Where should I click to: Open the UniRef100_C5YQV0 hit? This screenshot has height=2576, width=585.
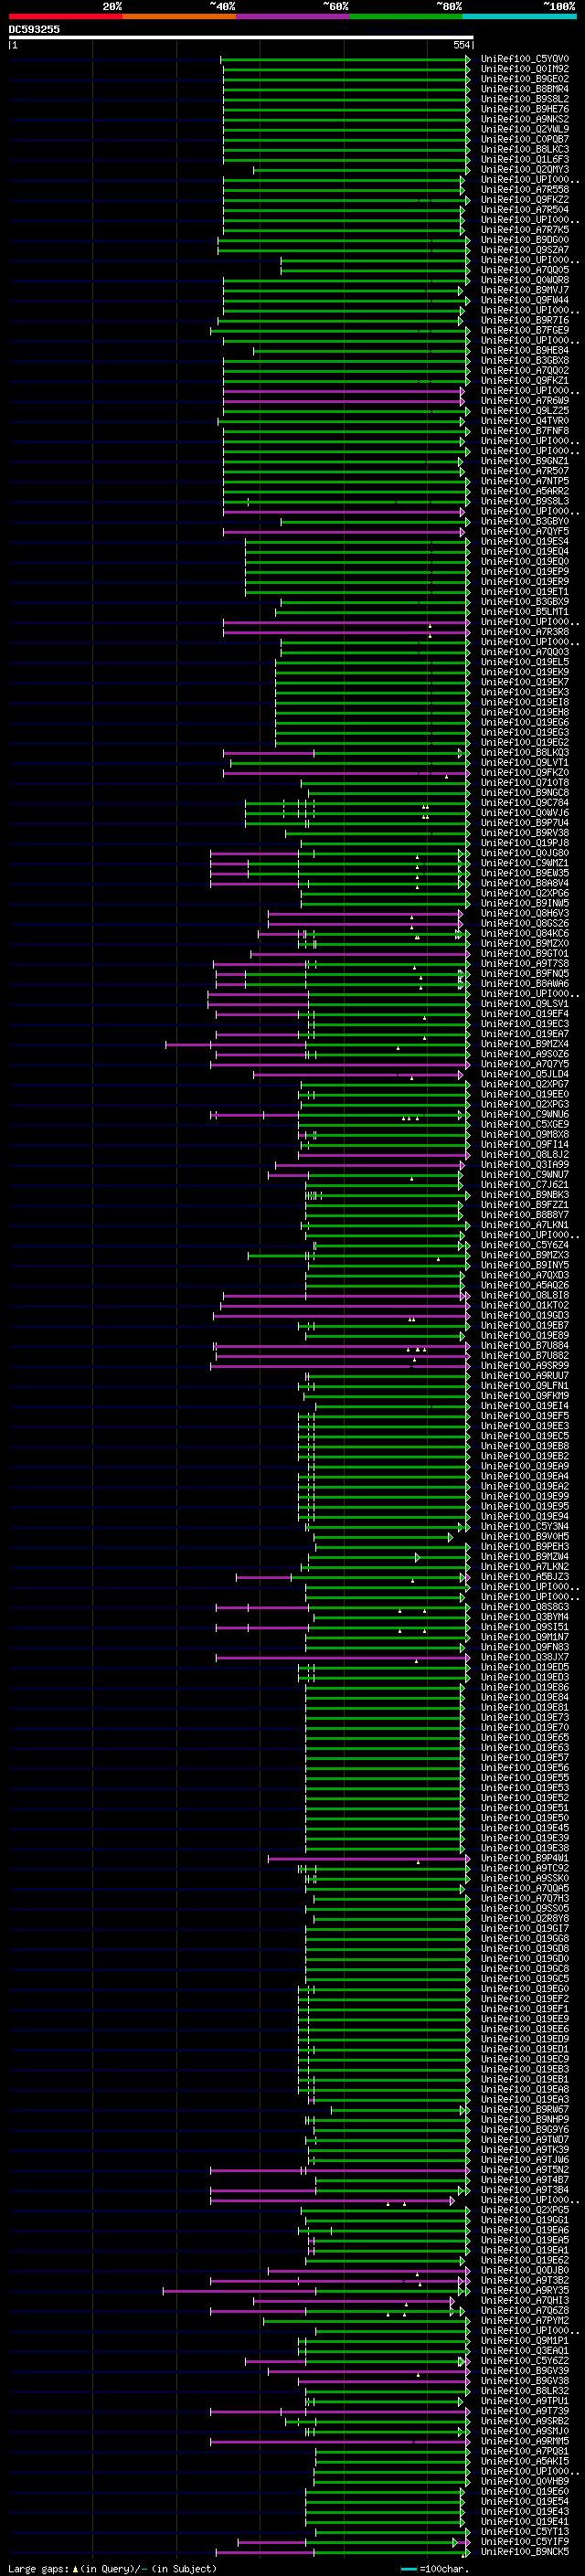524,59
